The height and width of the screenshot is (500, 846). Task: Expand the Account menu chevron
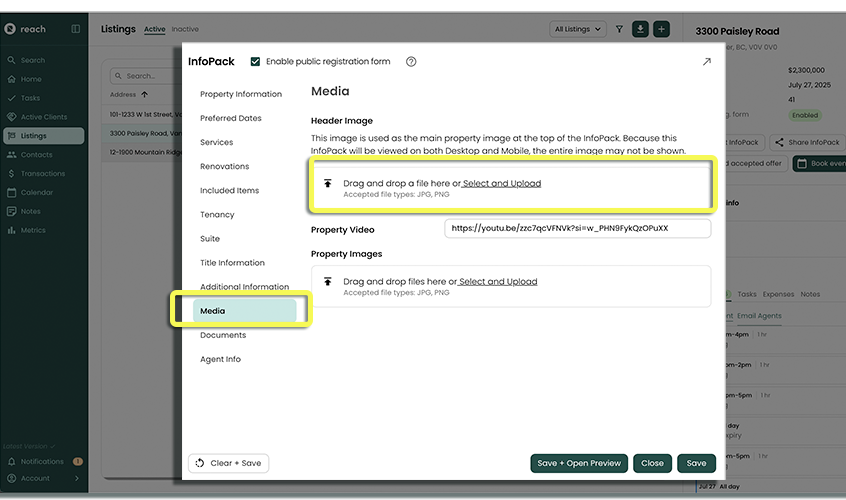[77, 478]
